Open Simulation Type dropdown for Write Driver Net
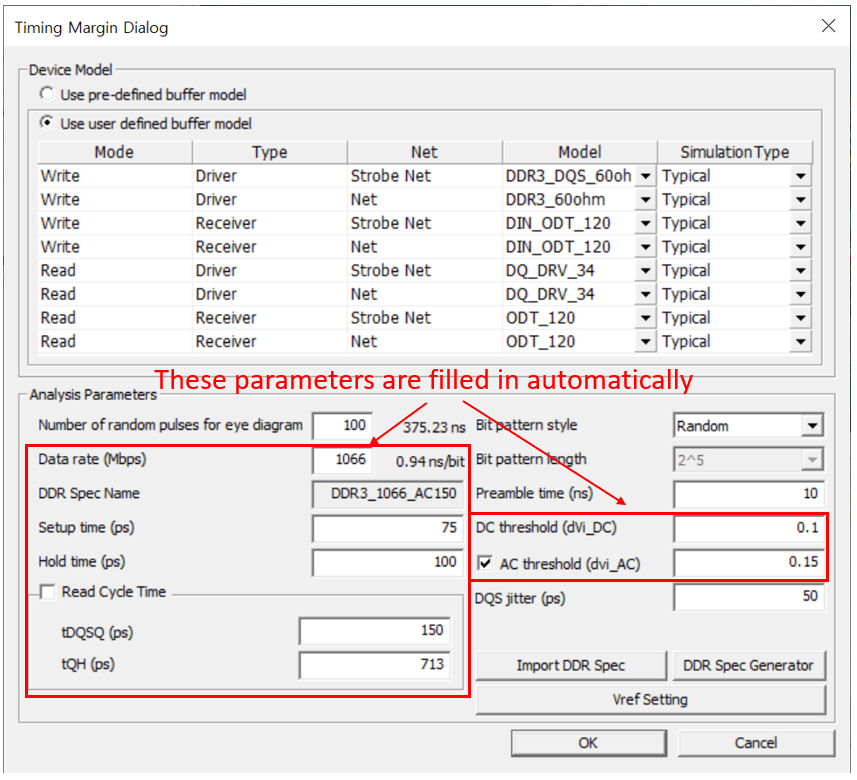Viewport: 857px width, 780px height. [x=800, y=200]
